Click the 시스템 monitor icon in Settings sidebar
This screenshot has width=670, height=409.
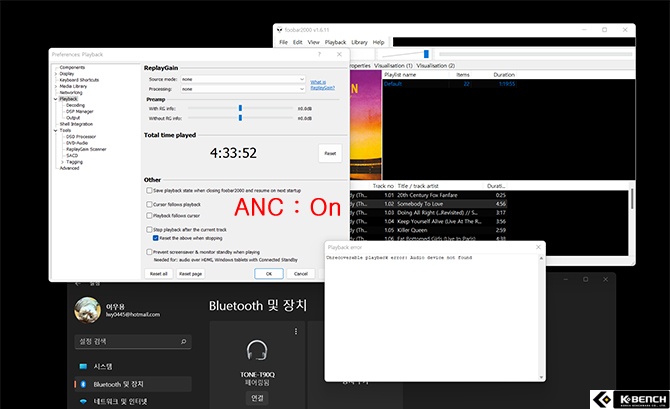coord(83,366)
